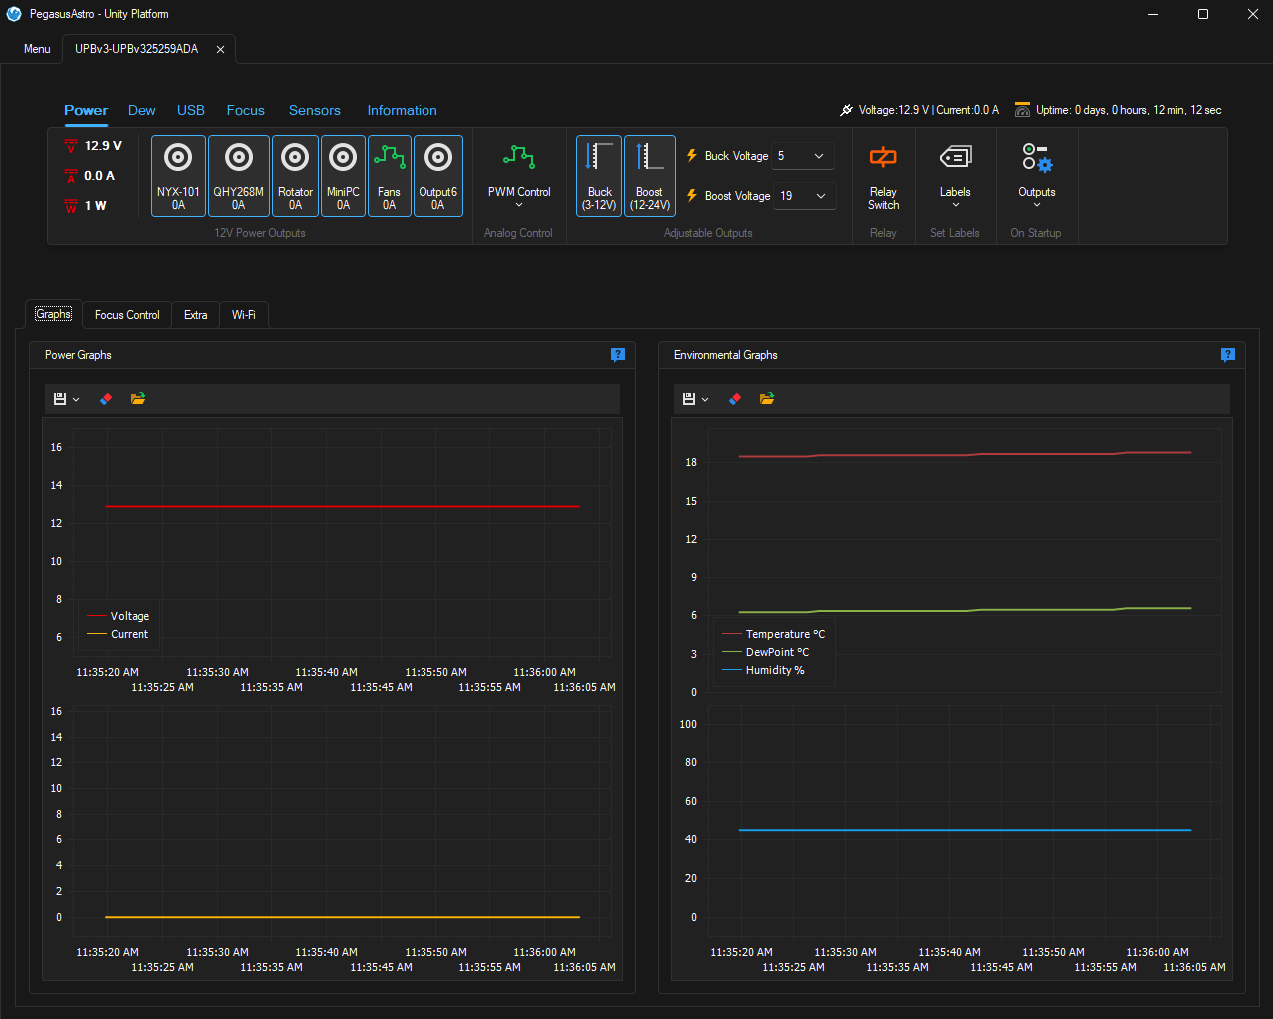
Task: Open the Buck Voltage dropdown
Action: [803, 156]
